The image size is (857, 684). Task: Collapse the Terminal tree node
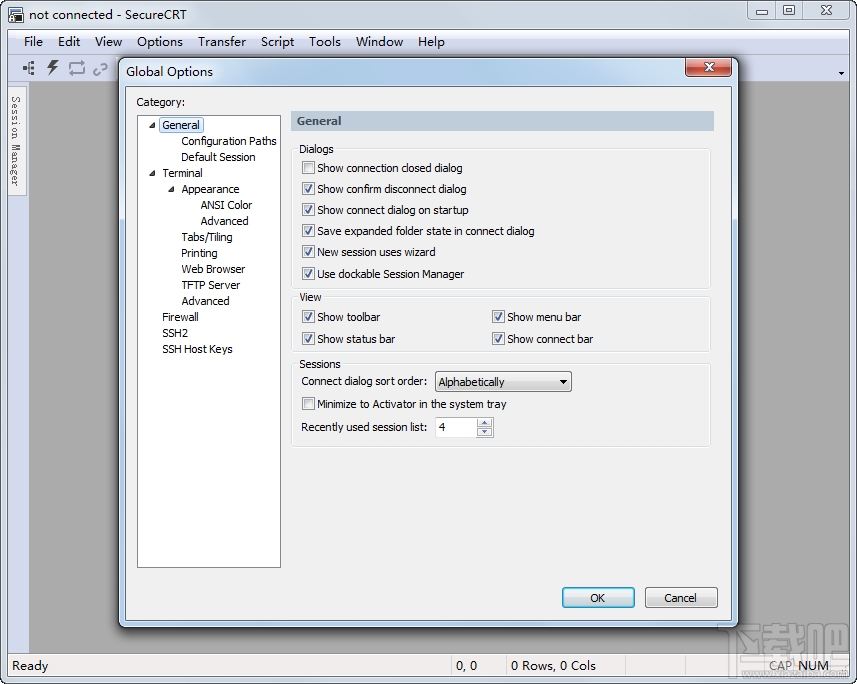(152, 173)
